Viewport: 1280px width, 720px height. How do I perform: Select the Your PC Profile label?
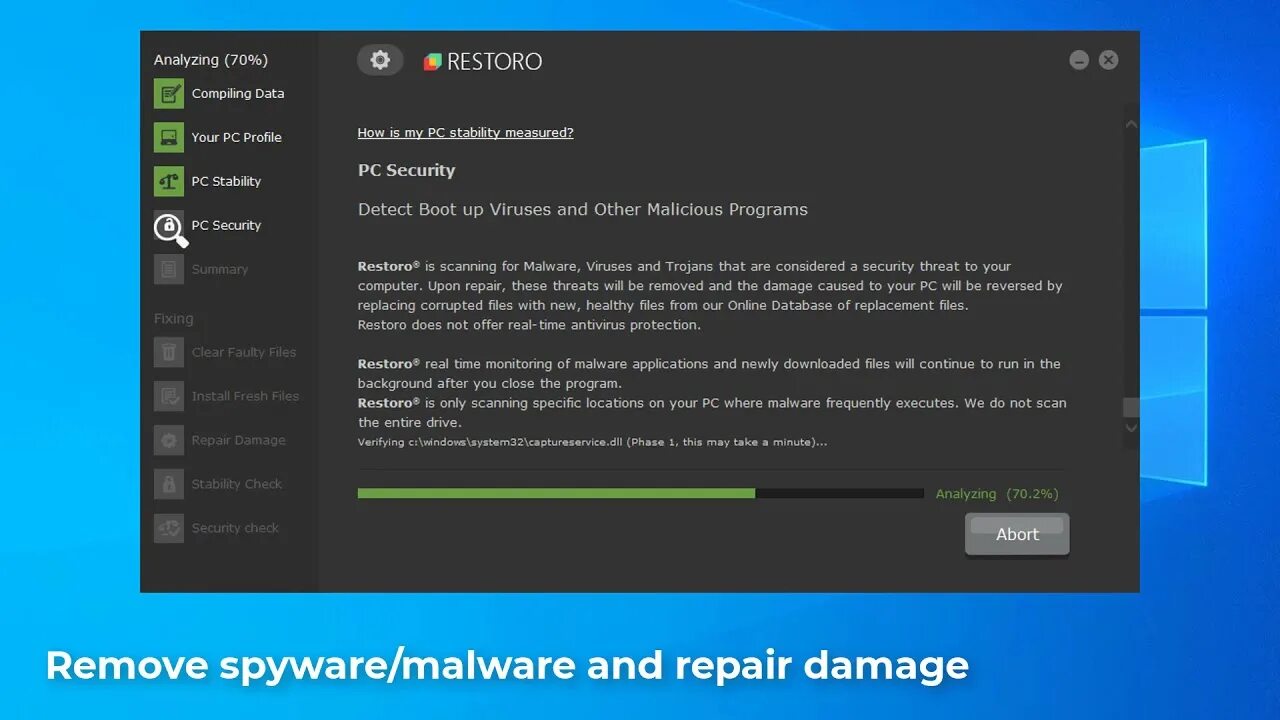(x=237, y=137)
